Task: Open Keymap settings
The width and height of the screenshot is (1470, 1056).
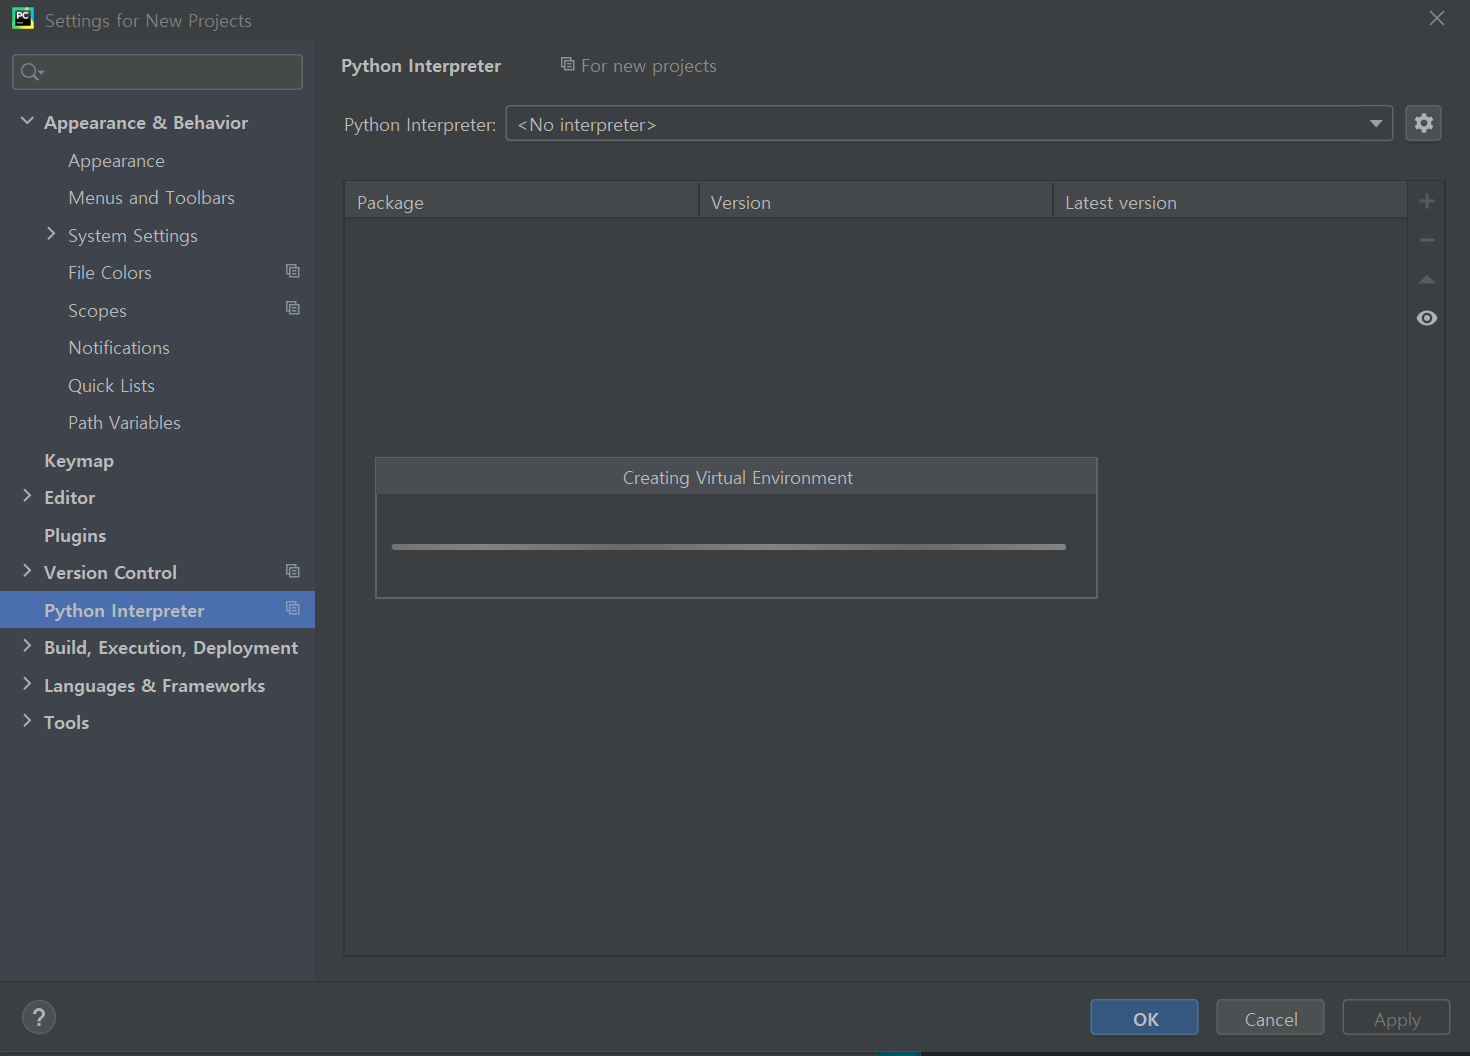Action: 79,461
